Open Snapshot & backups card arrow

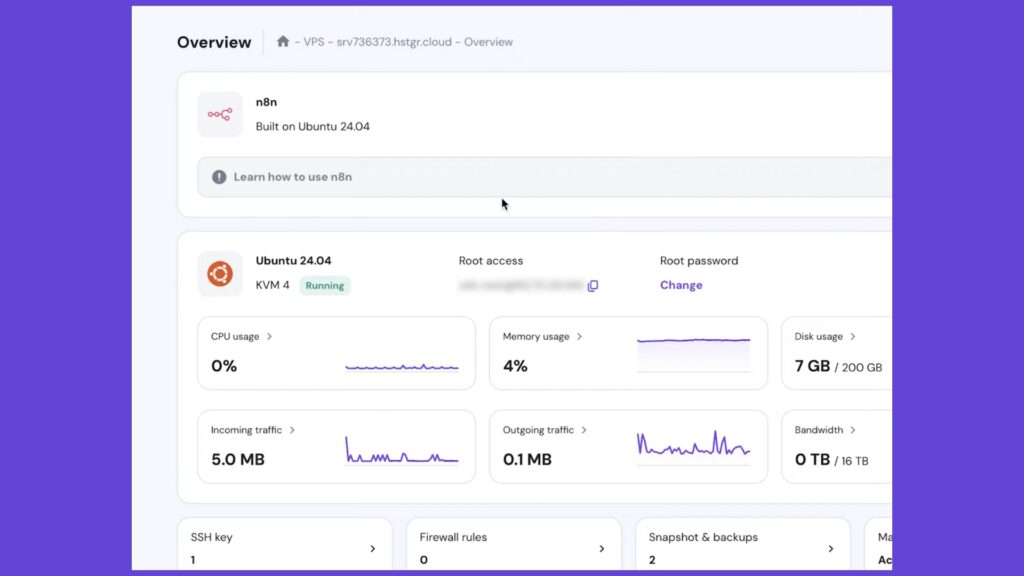pyautogui.click(x=831, y=549)
